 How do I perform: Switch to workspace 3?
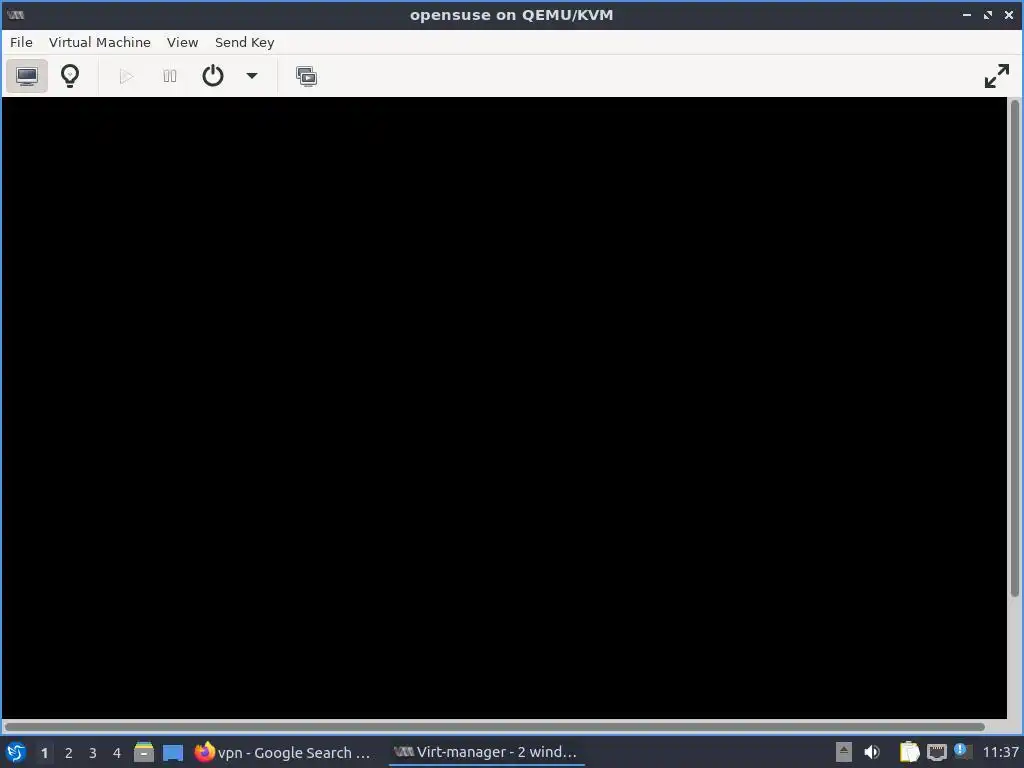point(93,753)
